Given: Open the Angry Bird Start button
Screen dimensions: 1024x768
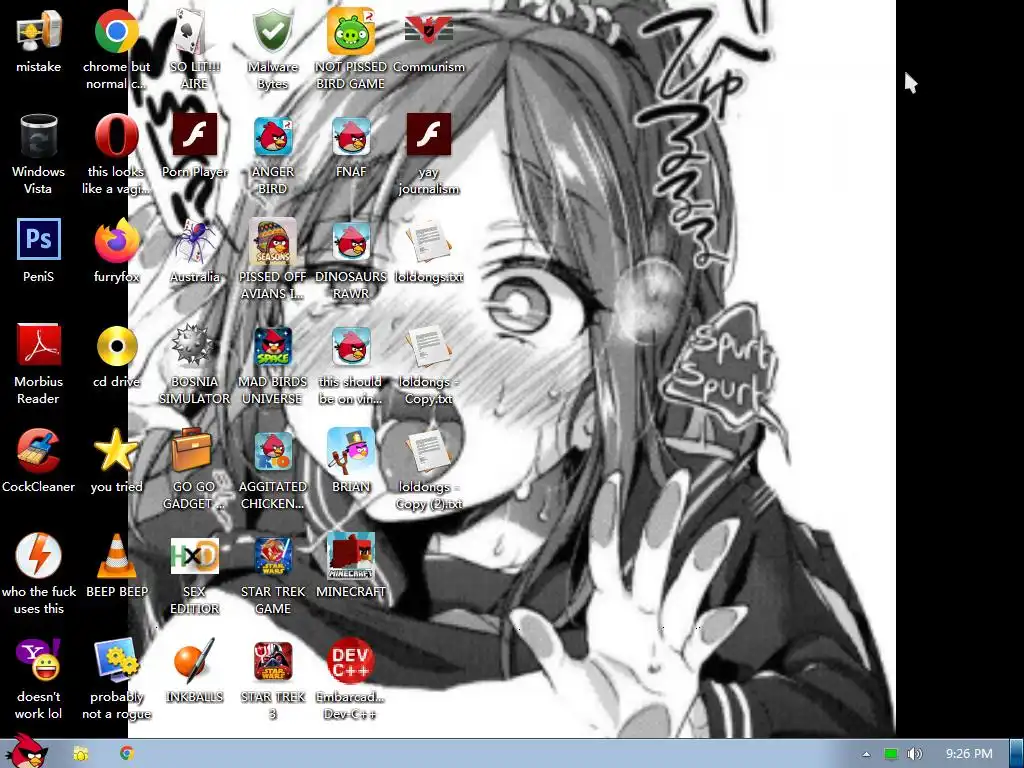Looking at the screenshot, I should [25, 752].
